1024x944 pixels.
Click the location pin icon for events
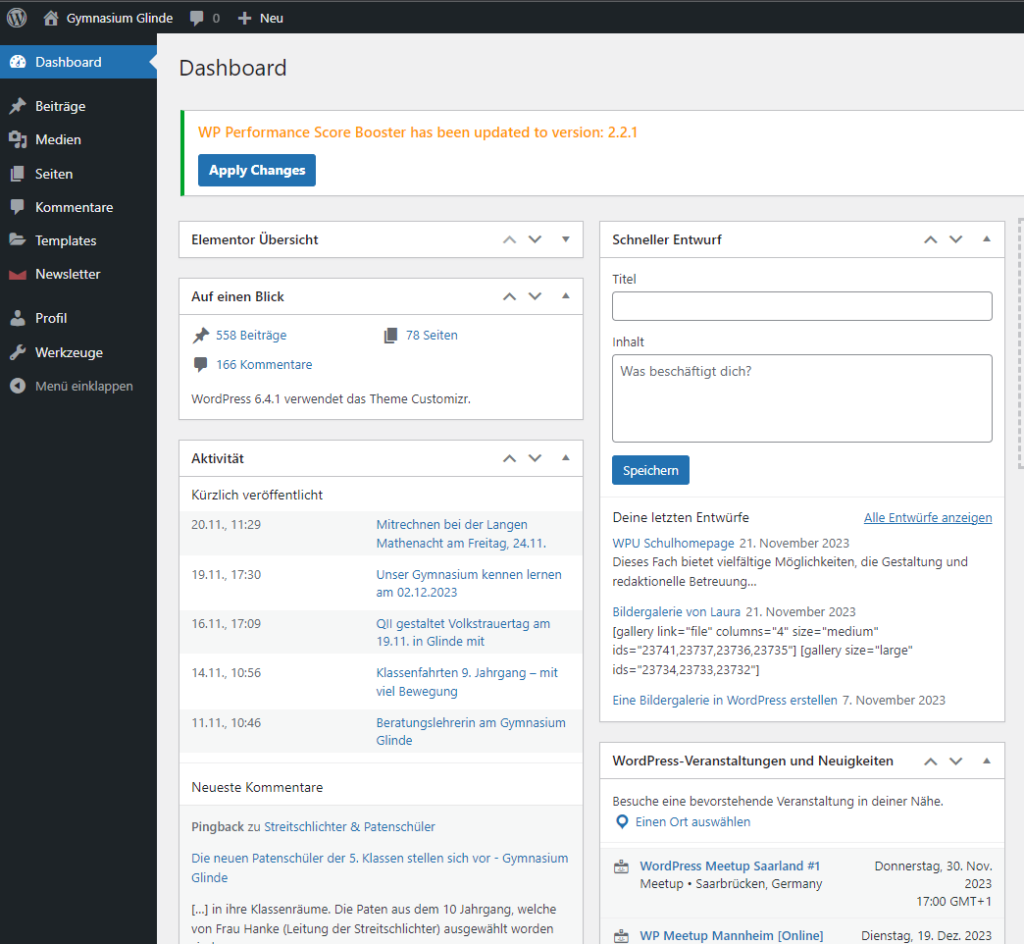622,822
